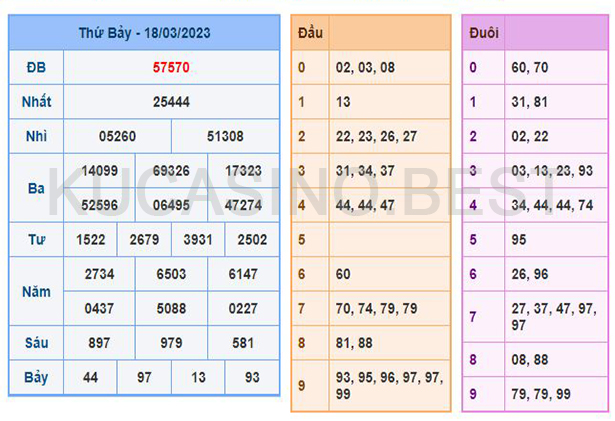The width and height of the screenshot is (615, 421).
Task: Click the Đuôi column header
Action: (484, 34)
